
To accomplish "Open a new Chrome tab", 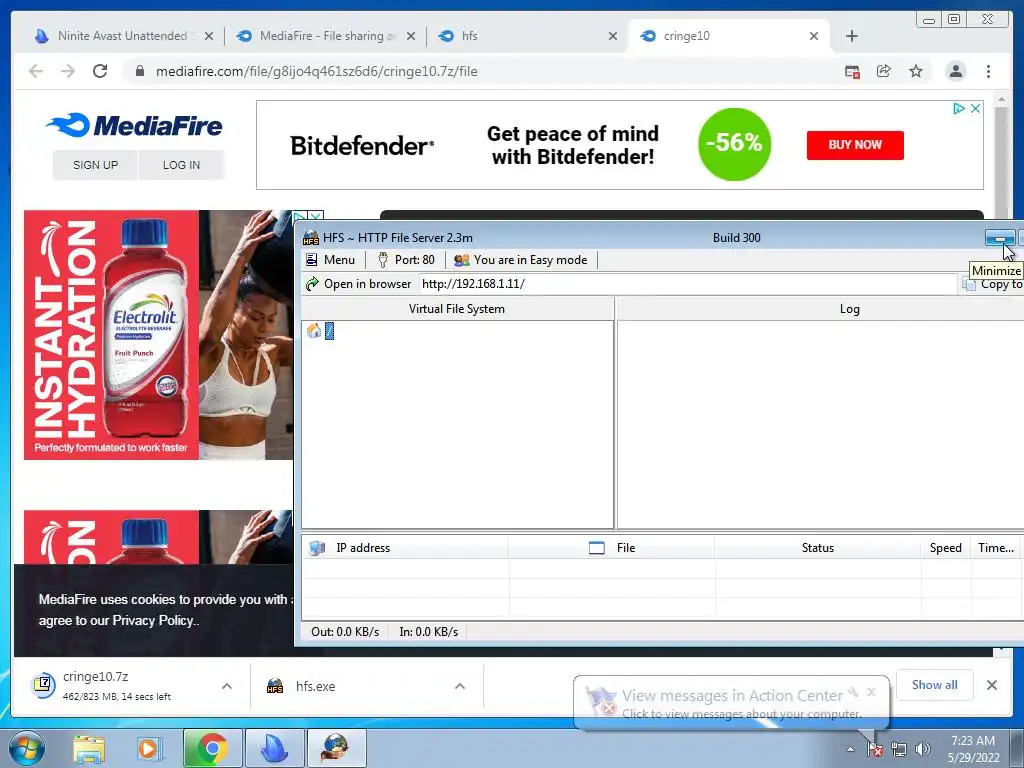I will 852,37.
